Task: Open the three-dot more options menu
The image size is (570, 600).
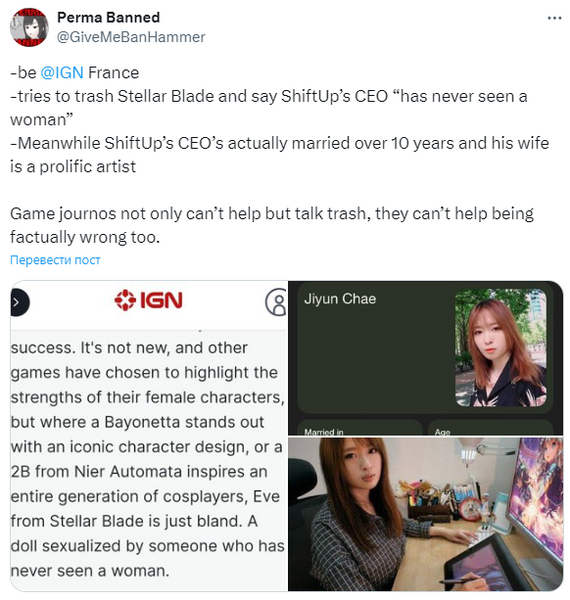Action: 554,18
